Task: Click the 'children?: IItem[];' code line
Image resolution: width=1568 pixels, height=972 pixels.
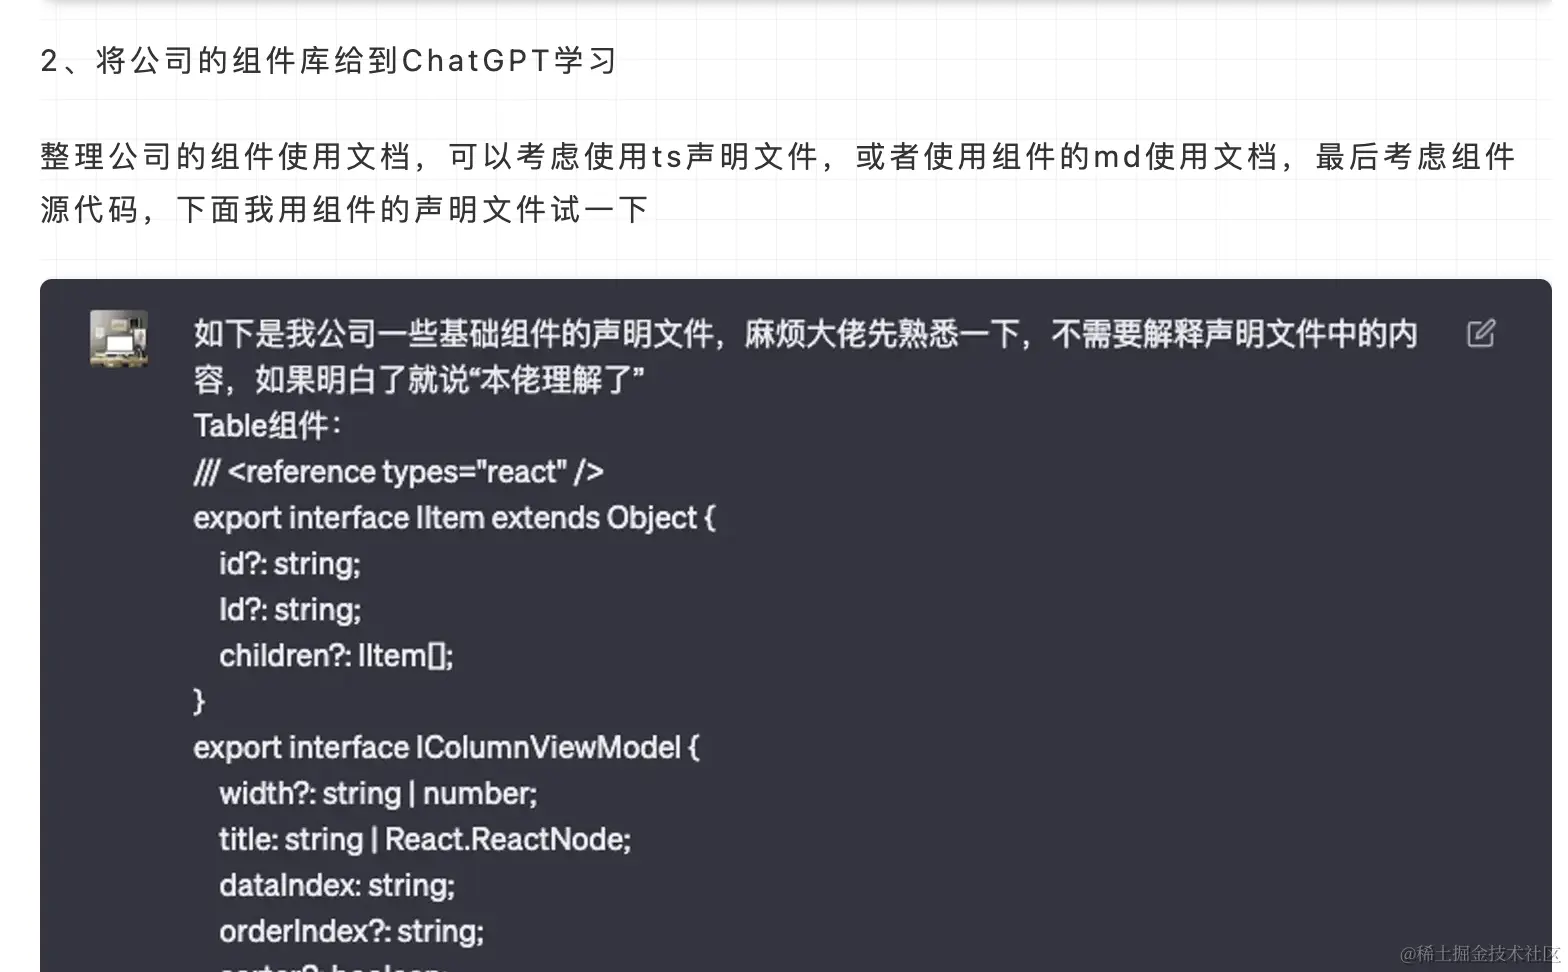Action: pos(336,656)
